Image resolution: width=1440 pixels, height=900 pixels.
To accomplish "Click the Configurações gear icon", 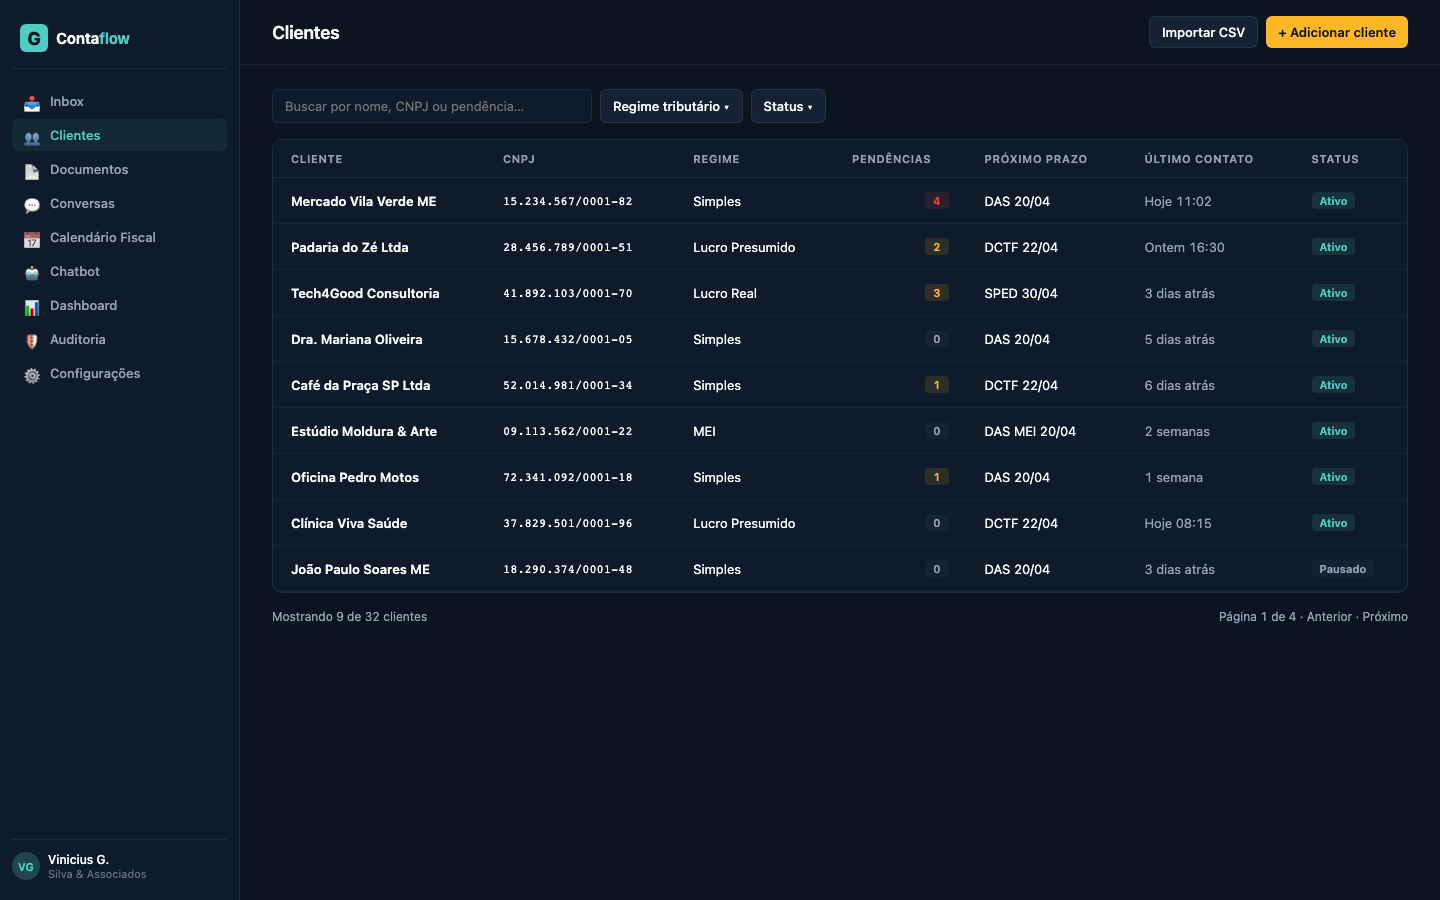I will coord(32,375).
